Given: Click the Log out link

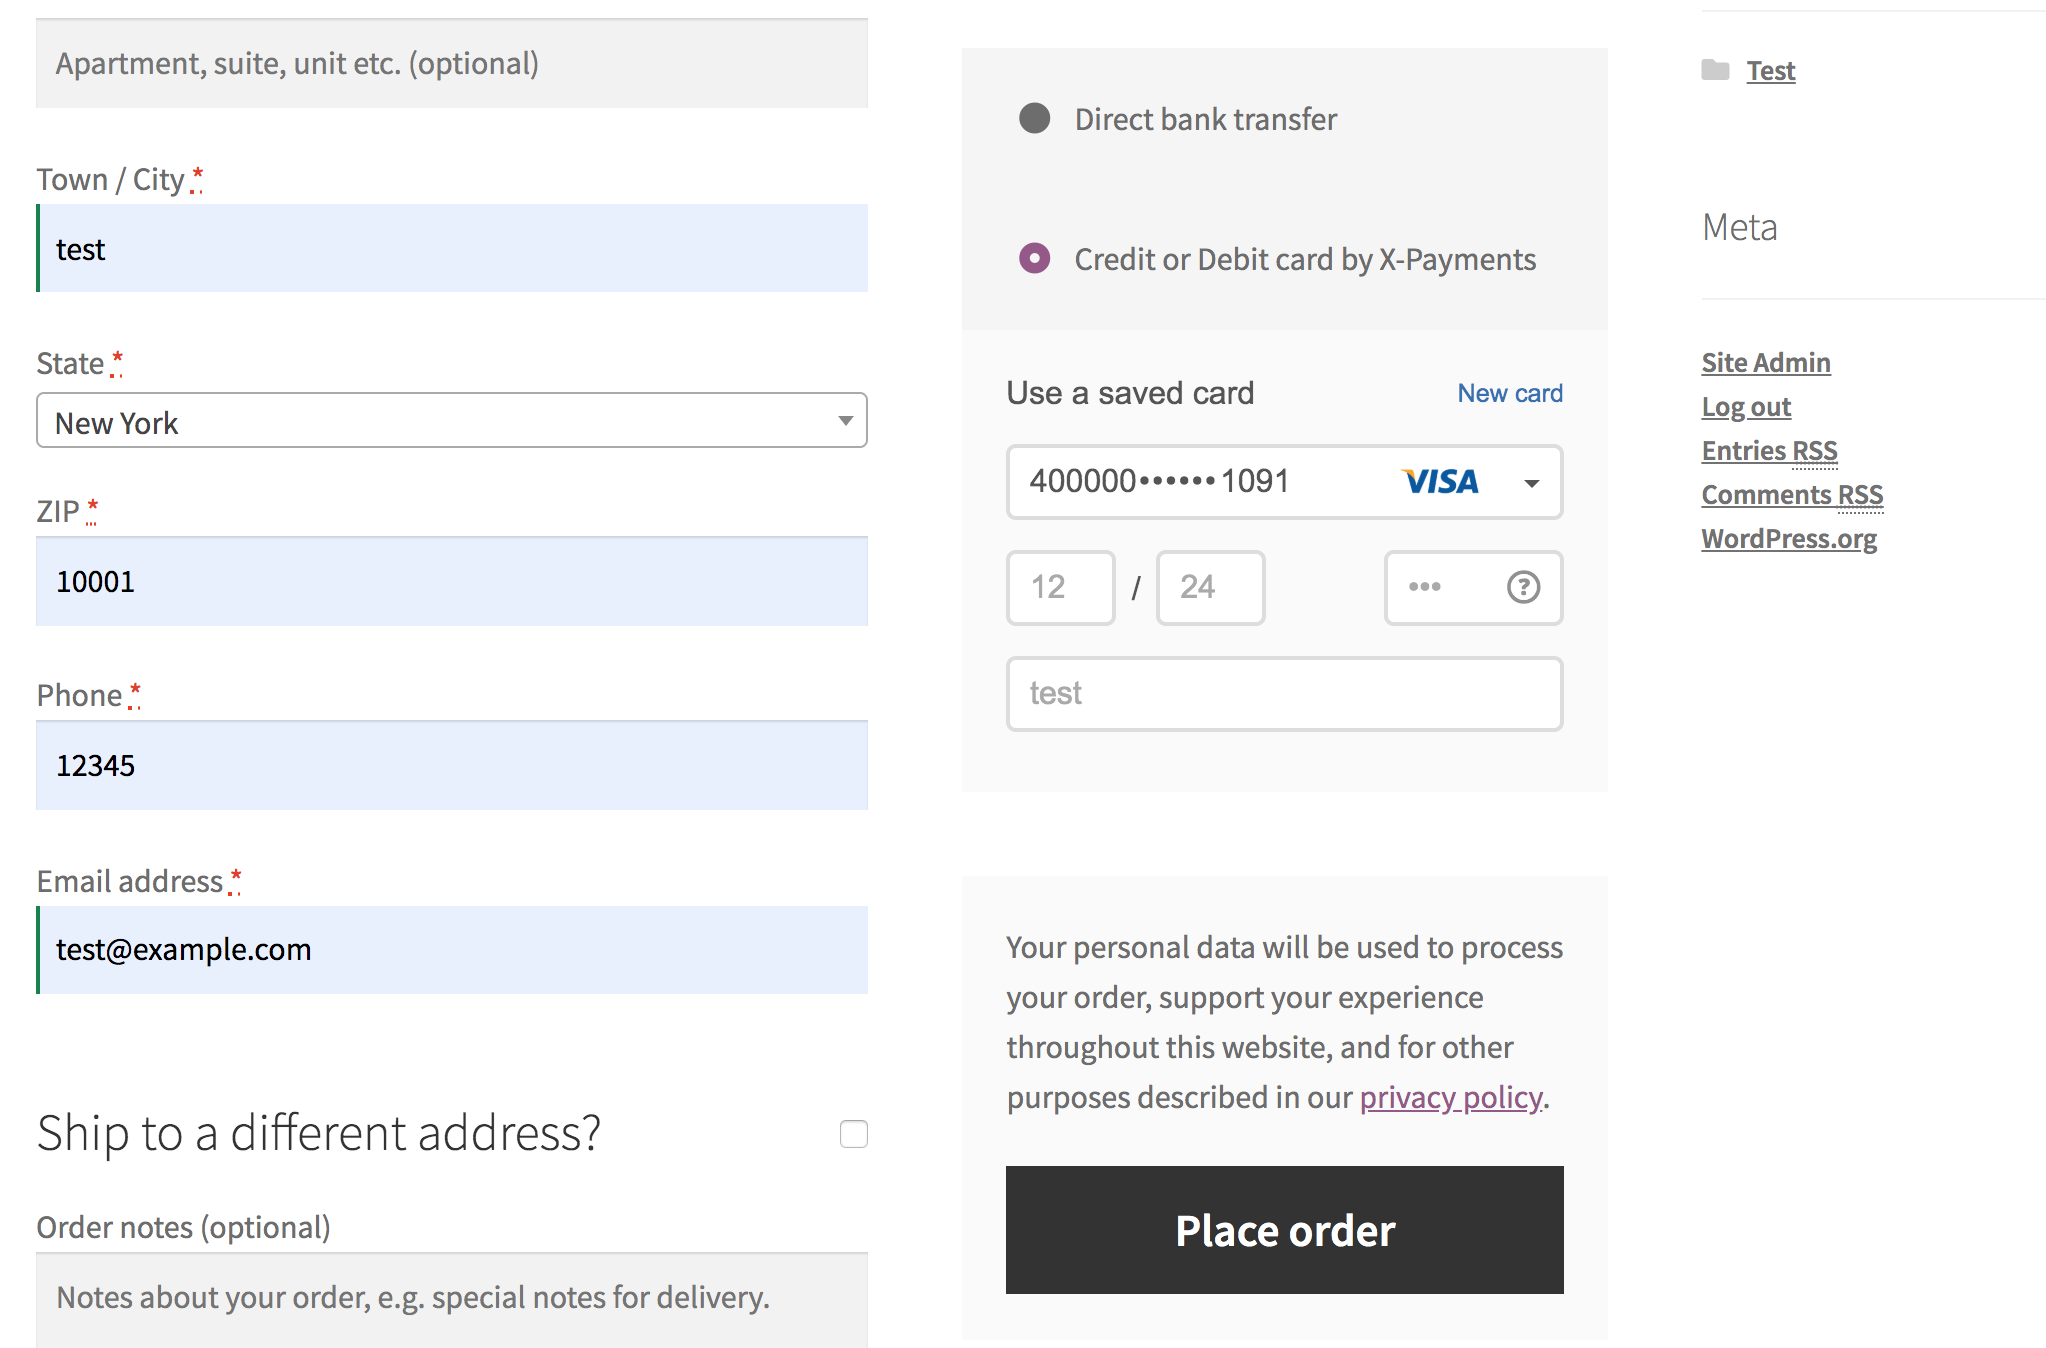Looking at the screenshot, I should point(1746,406).
